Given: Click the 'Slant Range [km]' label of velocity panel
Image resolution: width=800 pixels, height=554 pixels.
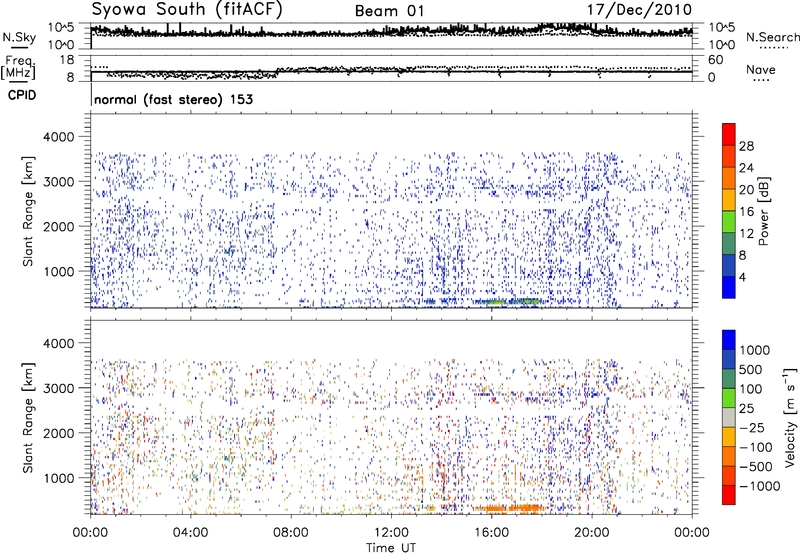Looking at the screenshot, I should [x=28, y=418].
